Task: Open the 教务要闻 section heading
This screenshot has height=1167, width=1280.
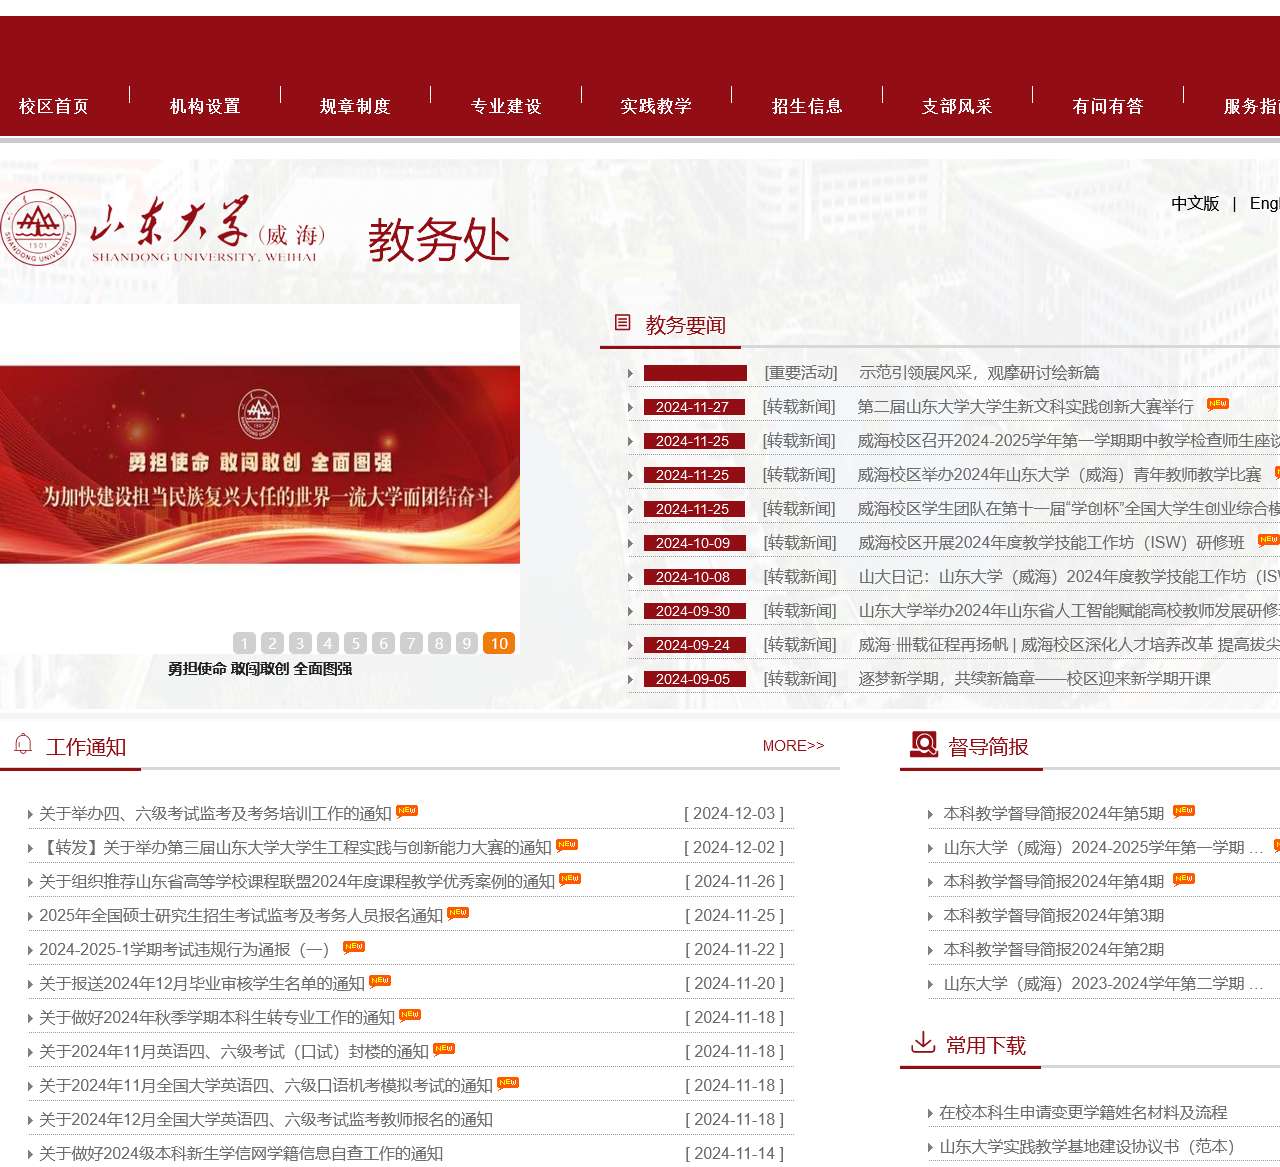Action: coord(686,325)
